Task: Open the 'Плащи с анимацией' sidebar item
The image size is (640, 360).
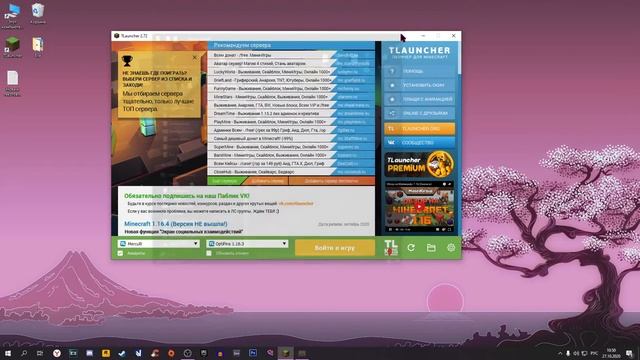Action: click(x=420, y=99)
